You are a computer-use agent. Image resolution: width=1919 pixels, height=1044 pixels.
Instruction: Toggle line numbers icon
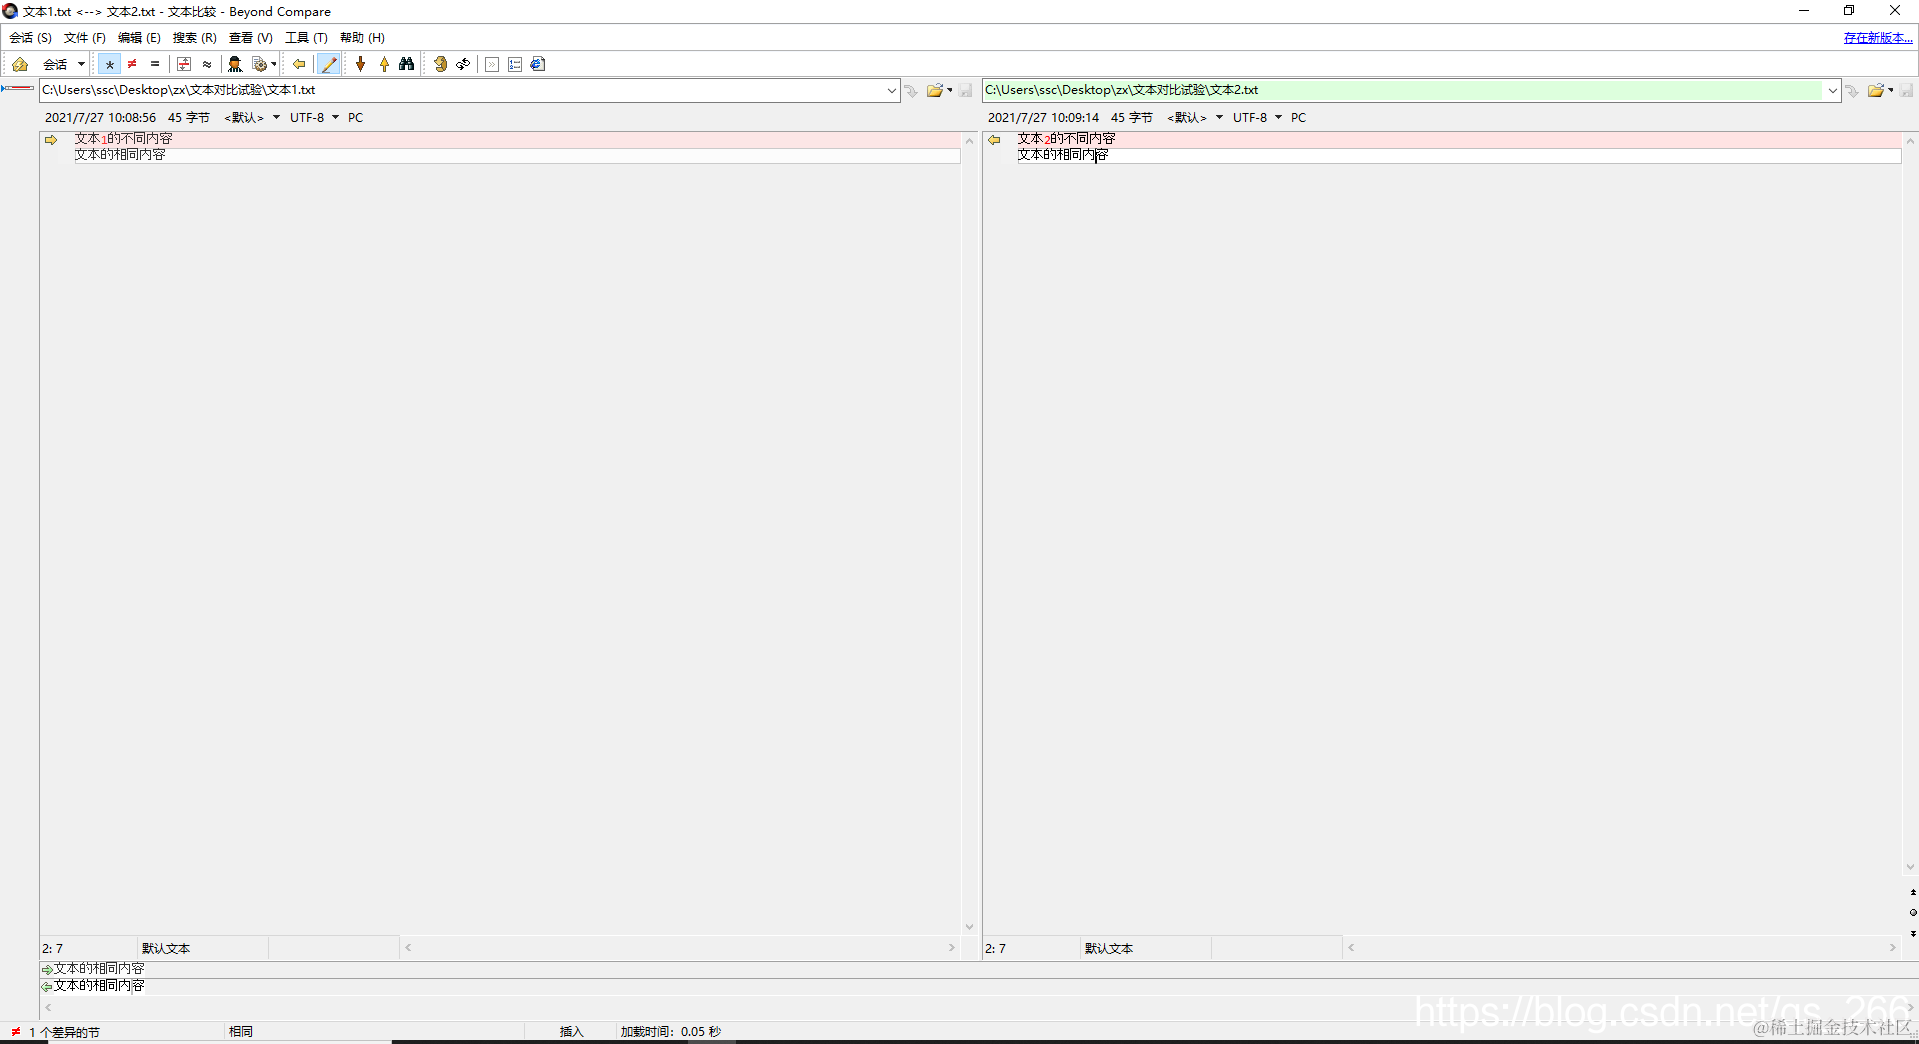coord(515,64)
